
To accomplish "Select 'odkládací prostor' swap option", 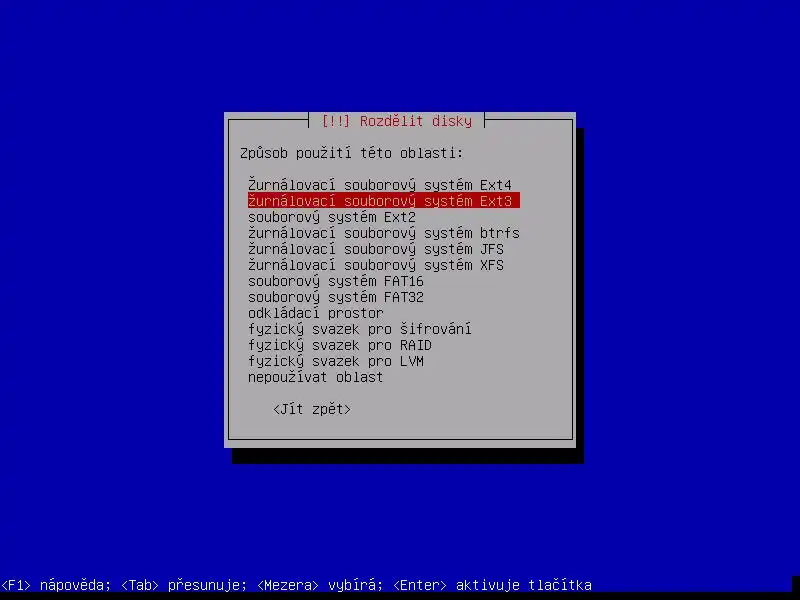I will (x=316, y=313).
